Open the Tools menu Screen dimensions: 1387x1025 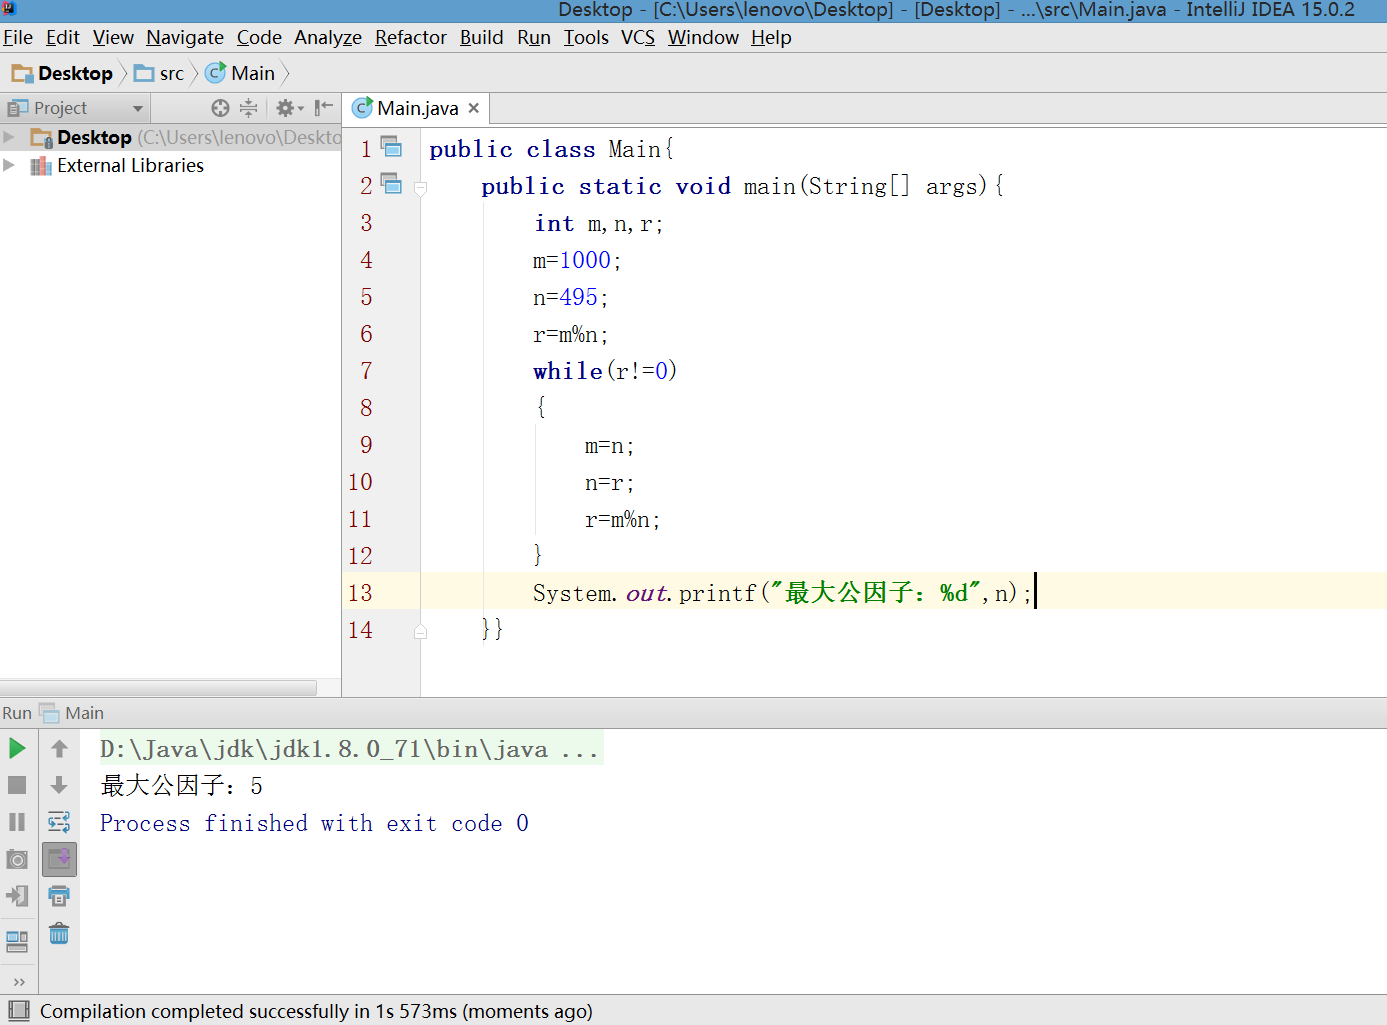coord(586,37)
